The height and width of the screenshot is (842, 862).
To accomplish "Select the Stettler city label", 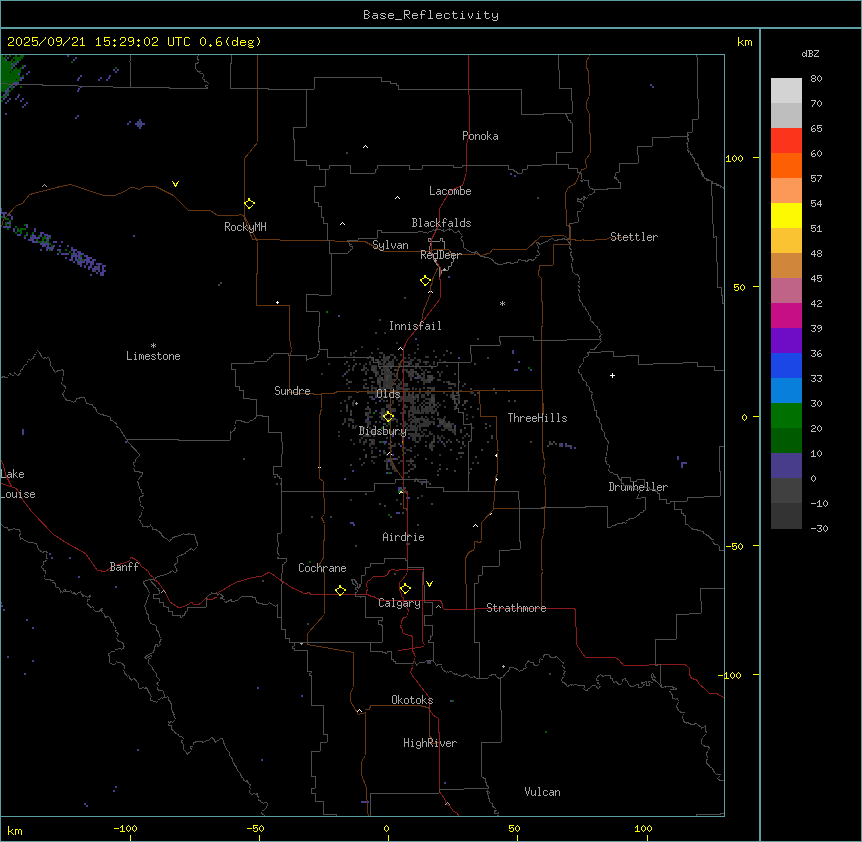I will [634, 237].
